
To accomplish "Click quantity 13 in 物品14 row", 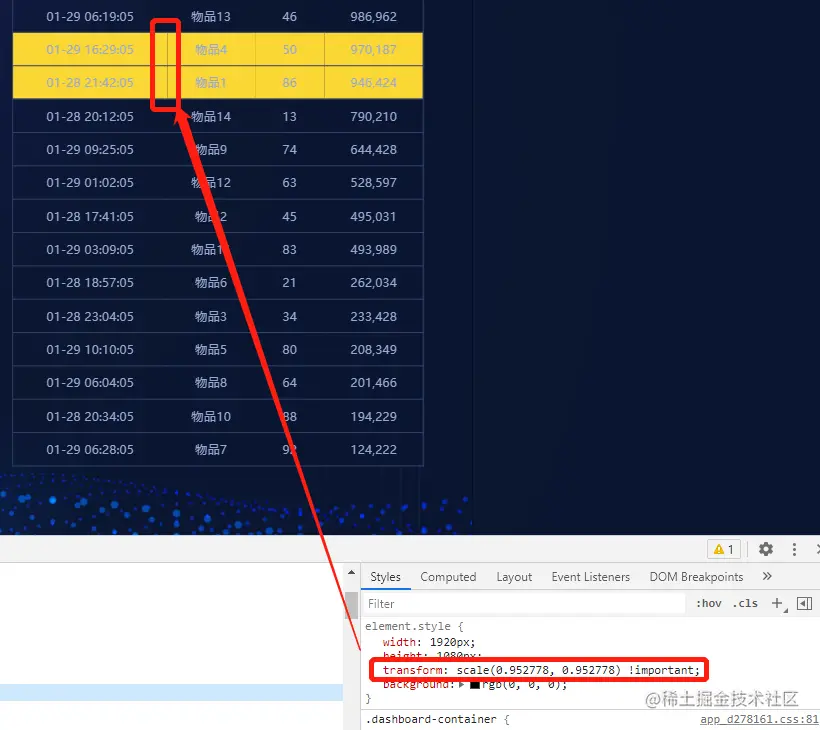I will pos(289,116).
